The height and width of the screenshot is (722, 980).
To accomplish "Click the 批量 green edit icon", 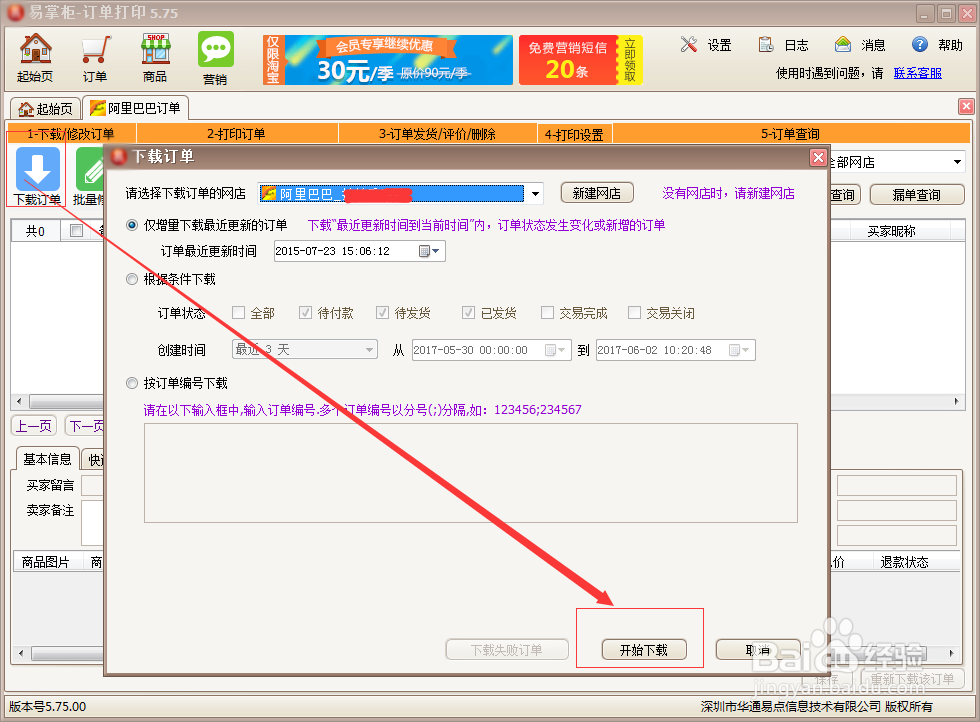I will click(x=89, y=169).
